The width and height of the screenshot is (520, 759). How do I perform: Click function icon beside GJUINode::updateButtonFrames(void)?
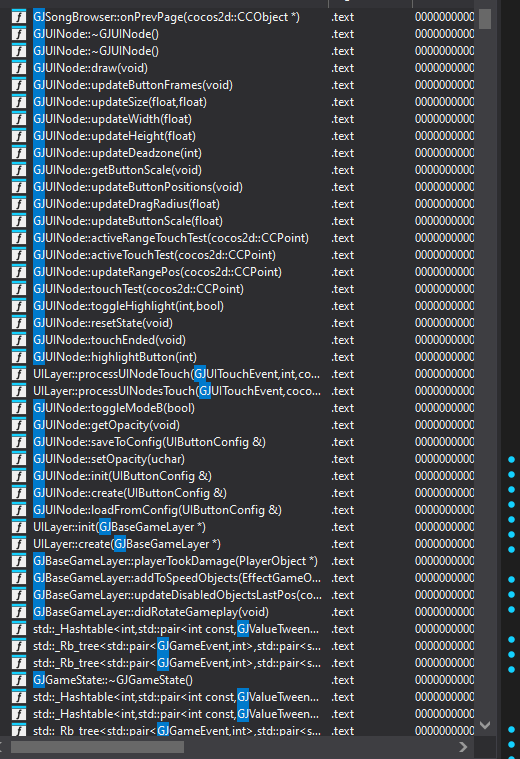point(18,85)
